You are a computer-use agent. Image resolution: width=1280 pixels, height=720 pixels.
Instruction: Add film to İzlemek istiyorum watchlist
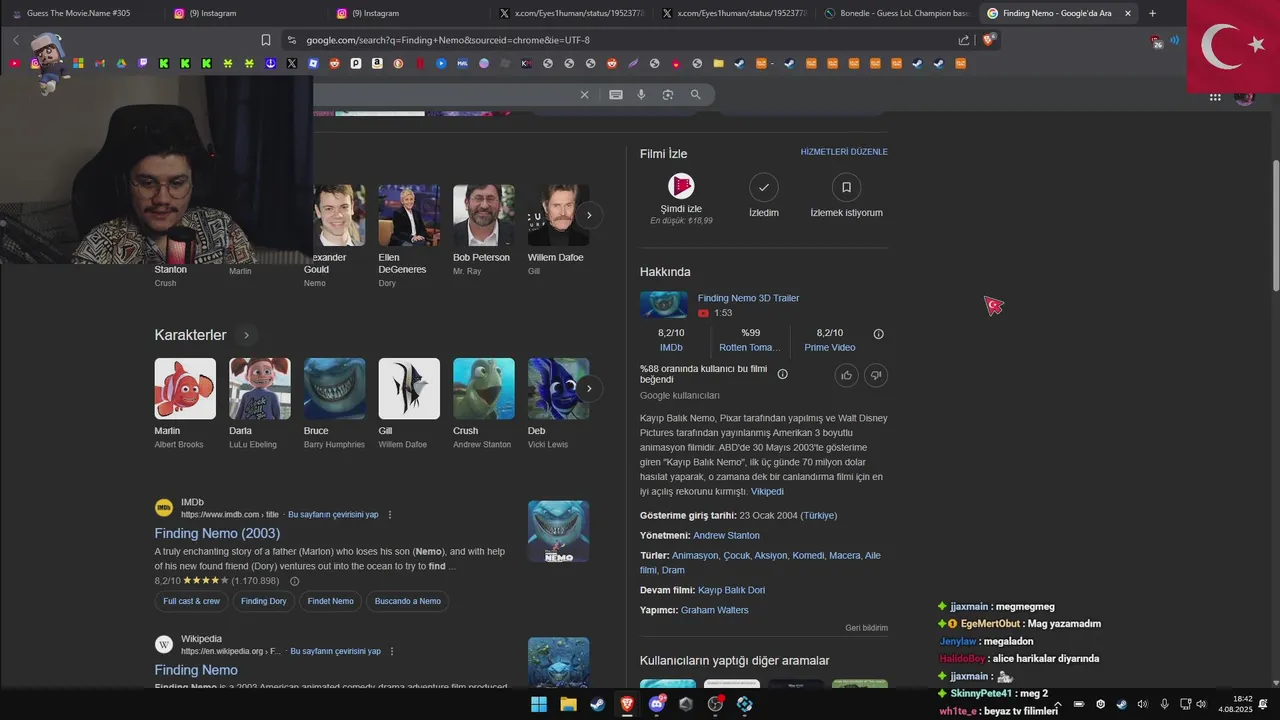point(846,187)
